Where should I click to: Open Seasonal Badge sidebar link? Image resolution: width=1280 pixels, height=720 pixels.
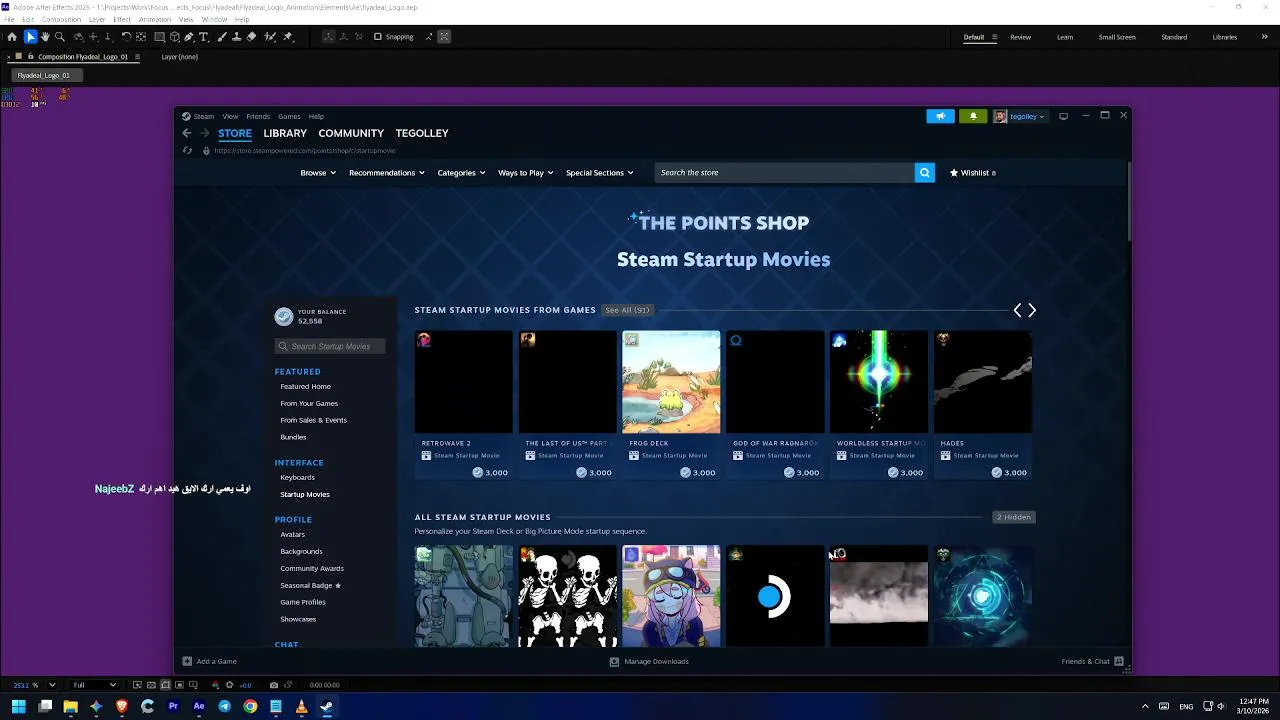pos(310,585)
